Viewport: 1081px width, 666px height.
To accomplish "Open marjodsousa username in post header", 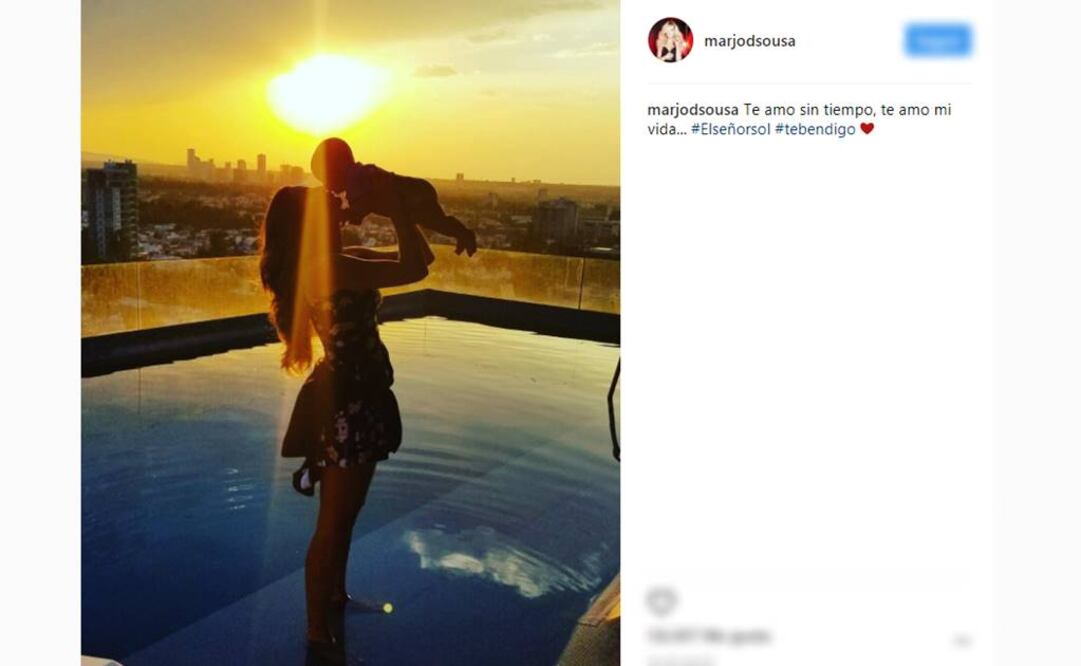I will coord(749,41).
